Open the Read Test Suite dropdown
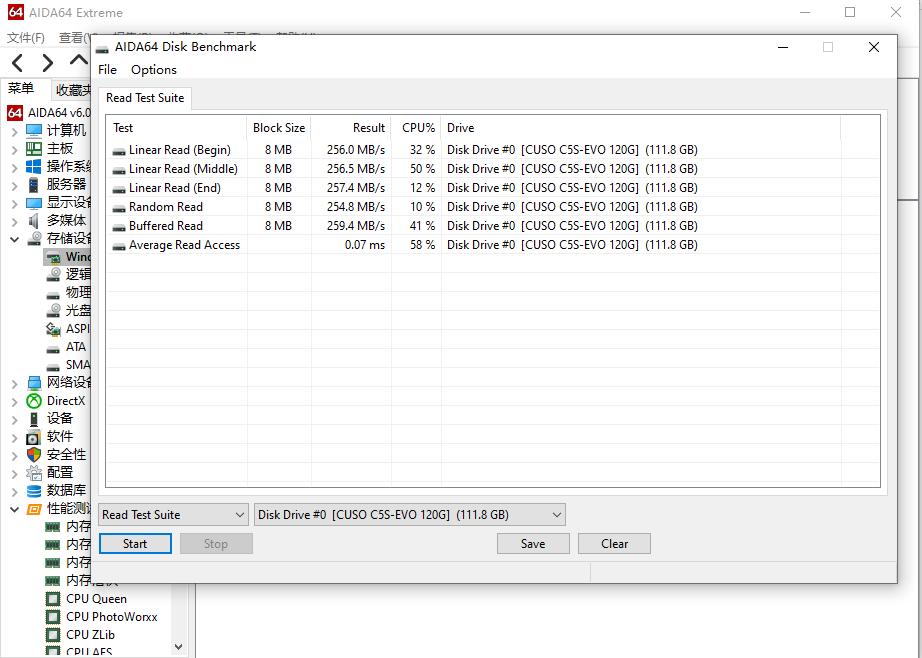 click(x=173, y=515)
